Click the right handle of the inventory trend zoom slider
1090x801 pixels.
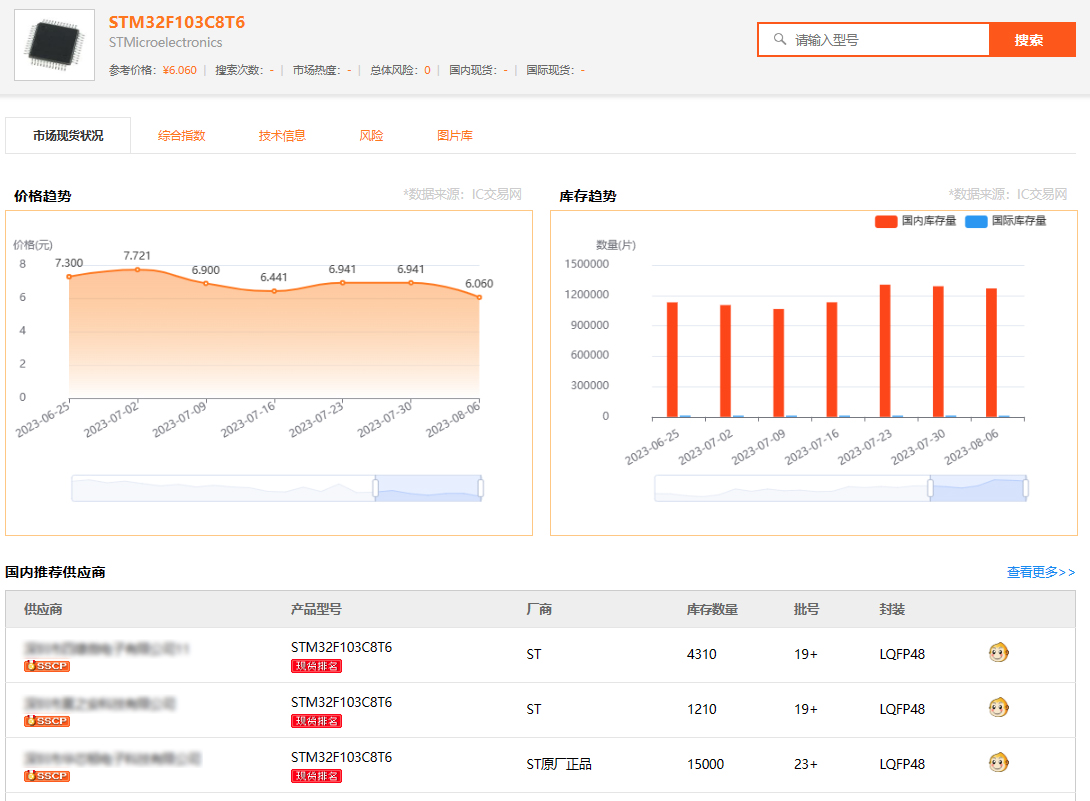tap(1025, 488)
